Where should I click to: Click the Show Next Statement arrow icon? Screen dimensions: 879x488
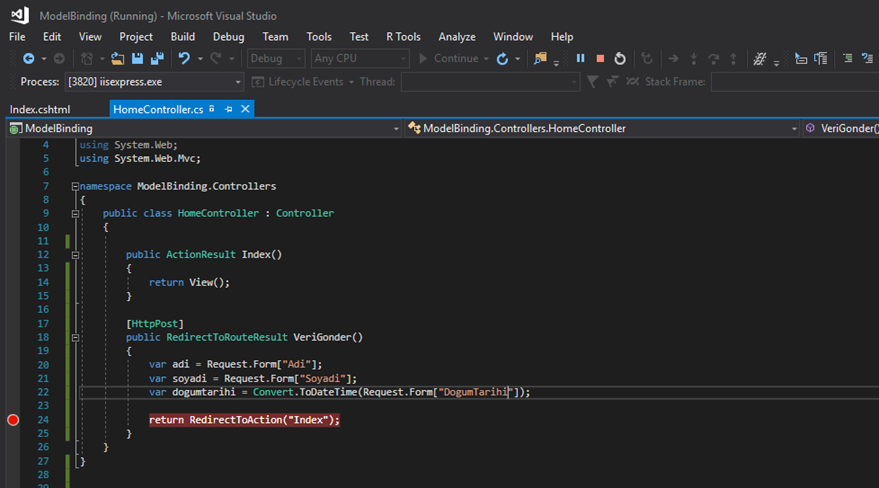673,58
